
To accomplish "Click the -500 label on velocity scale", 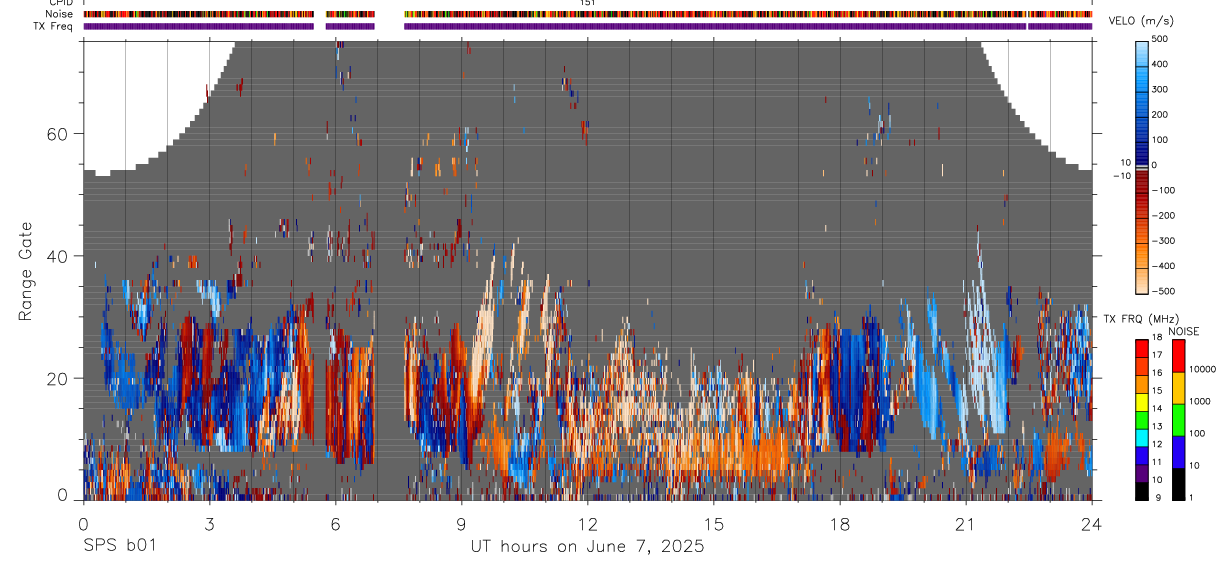I will [1163, 291].
